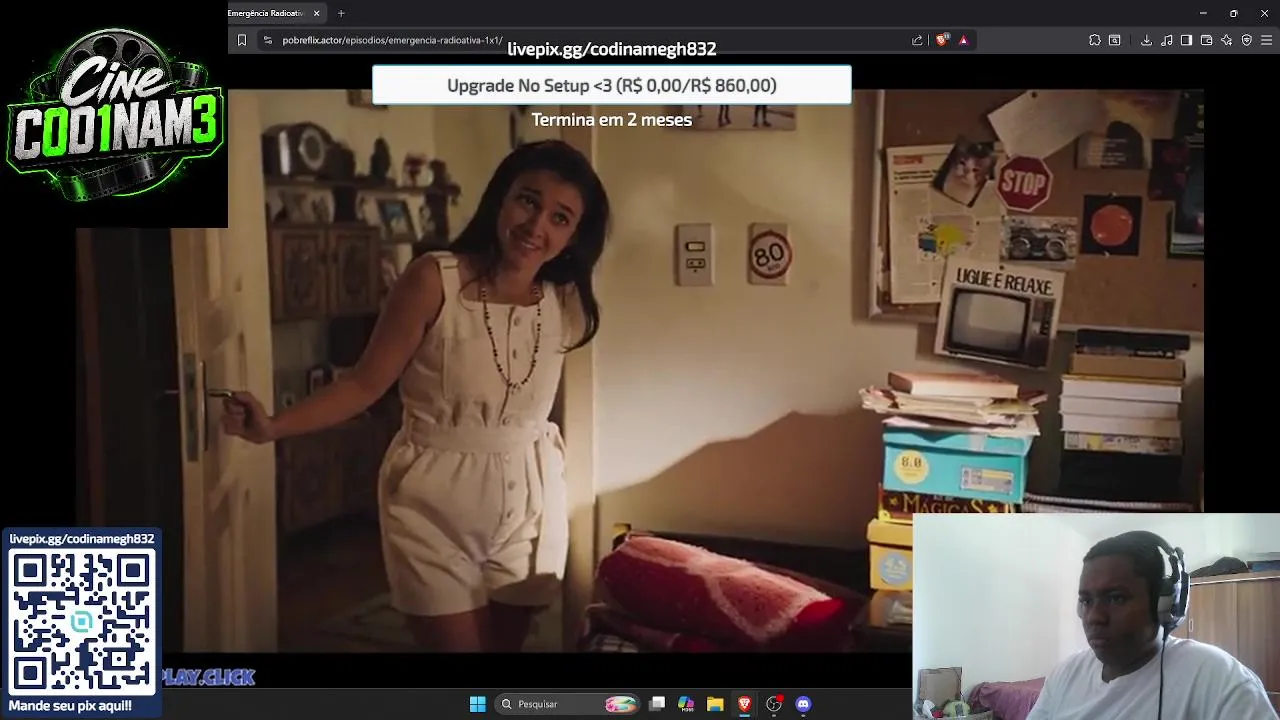Launch the Copilot taskbar icon

(x=686, y=704)
